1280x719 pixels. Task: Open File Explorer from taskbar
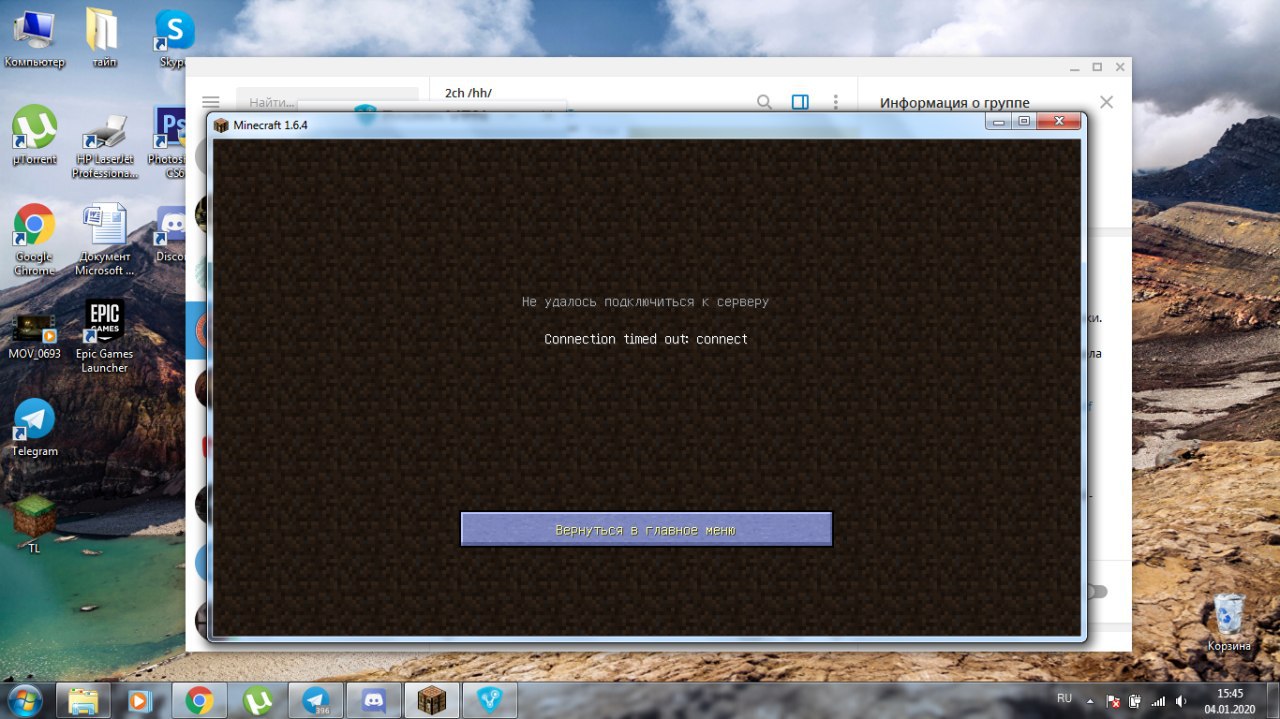(x=83, y=700)
